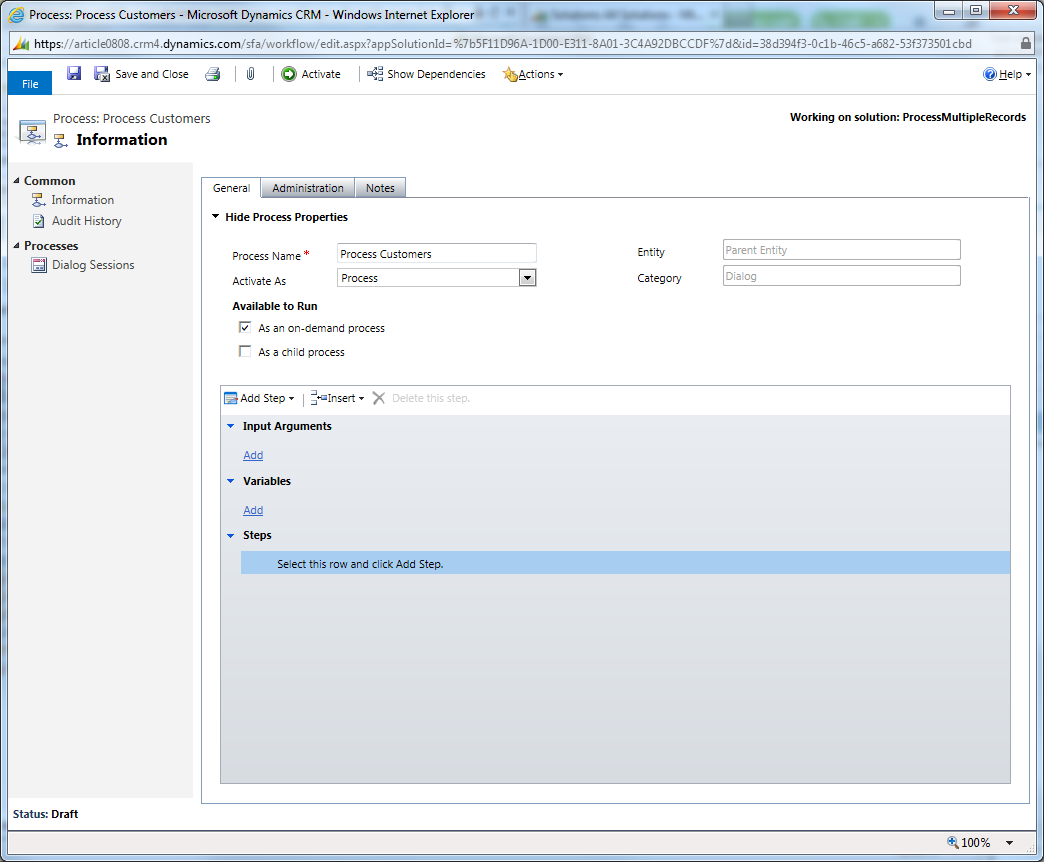
Task: Click the Audit History icon
Action: [39, 220]
